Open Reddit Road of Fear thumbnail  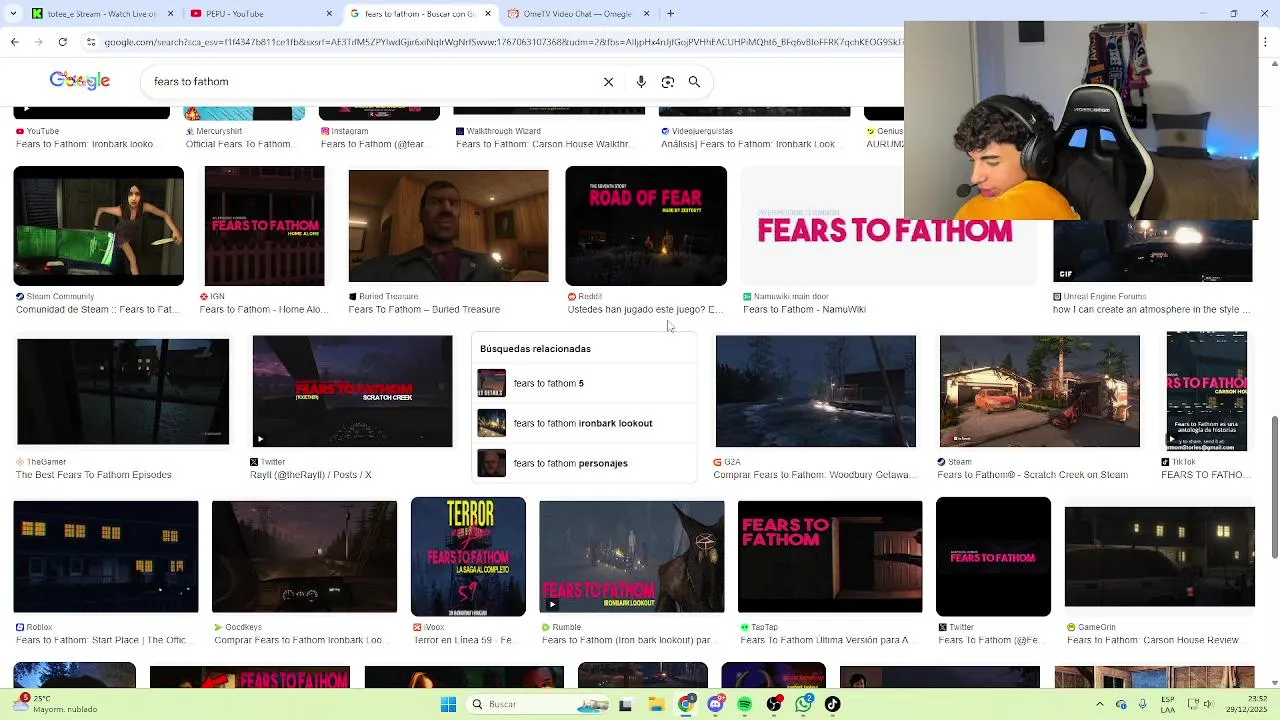(646, 226)
